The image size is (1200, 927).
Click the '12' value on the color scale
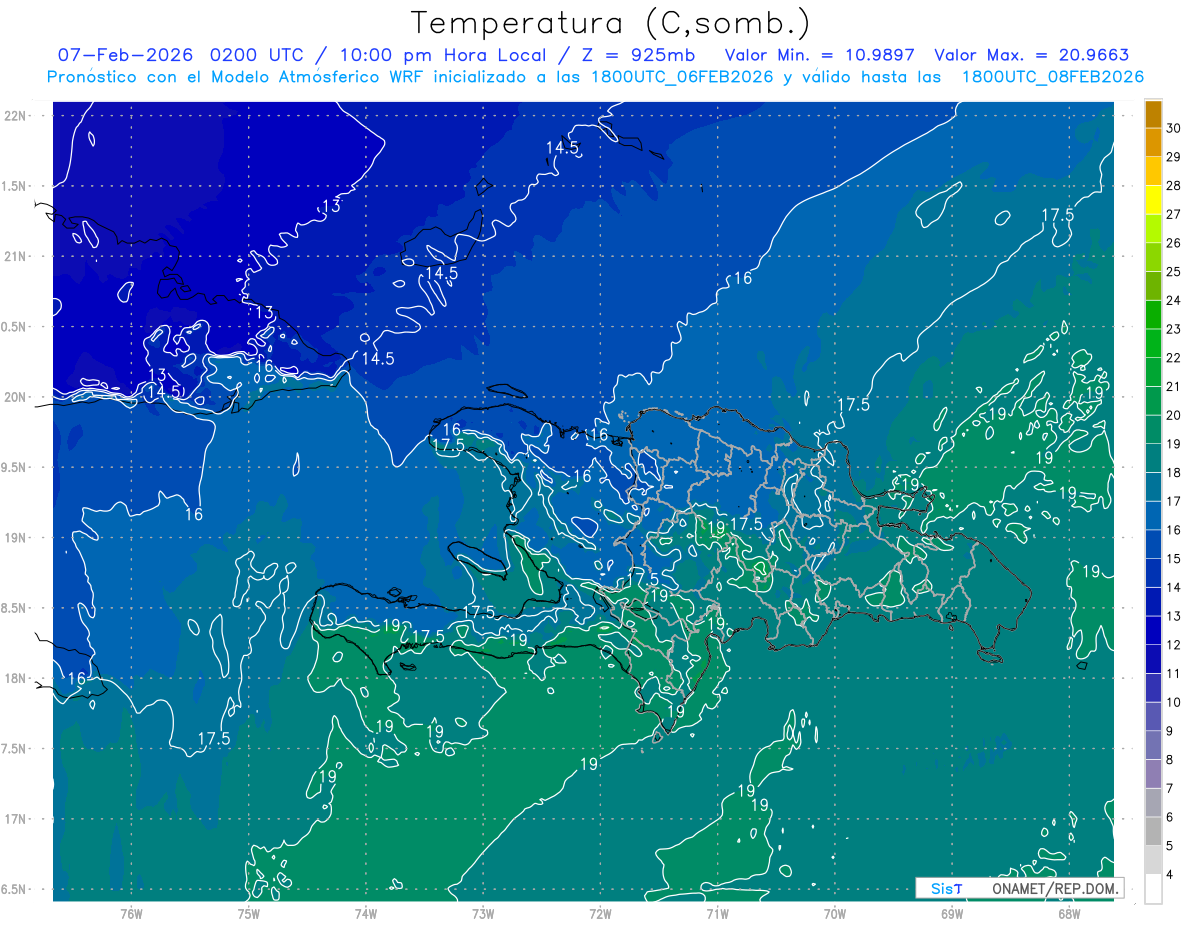pos(1173,645)
